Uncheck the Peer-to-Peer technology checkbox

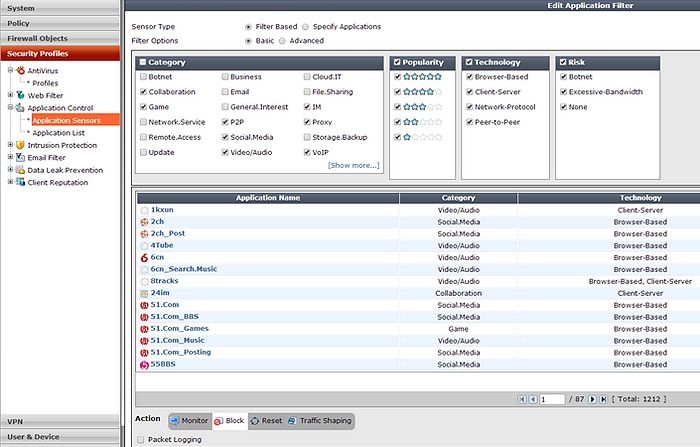pyautogui.click(x=470, y=121)
